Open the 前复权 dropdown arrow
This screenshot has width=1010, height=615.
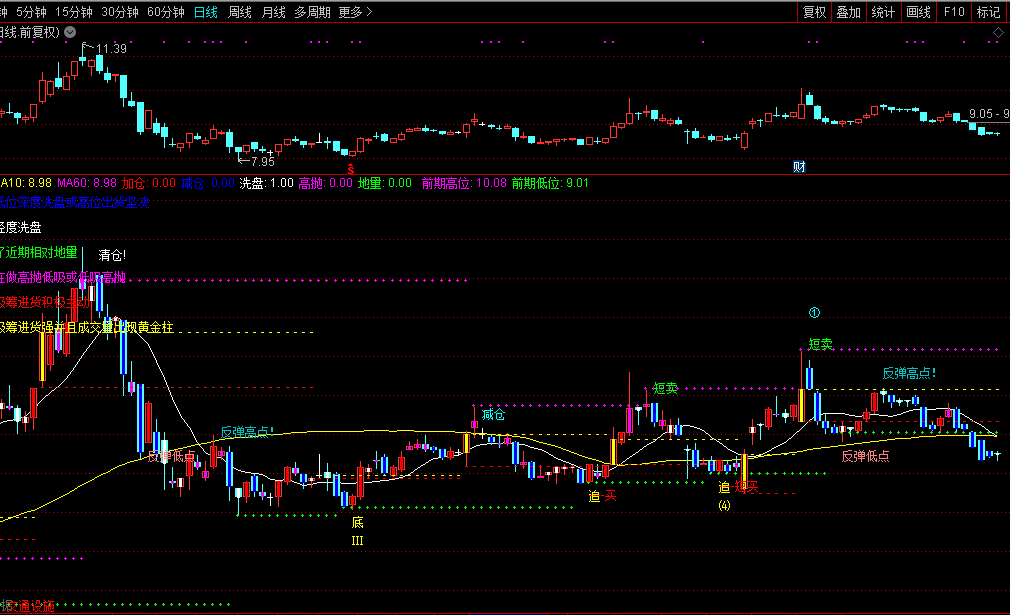click(x=69, y=32)
